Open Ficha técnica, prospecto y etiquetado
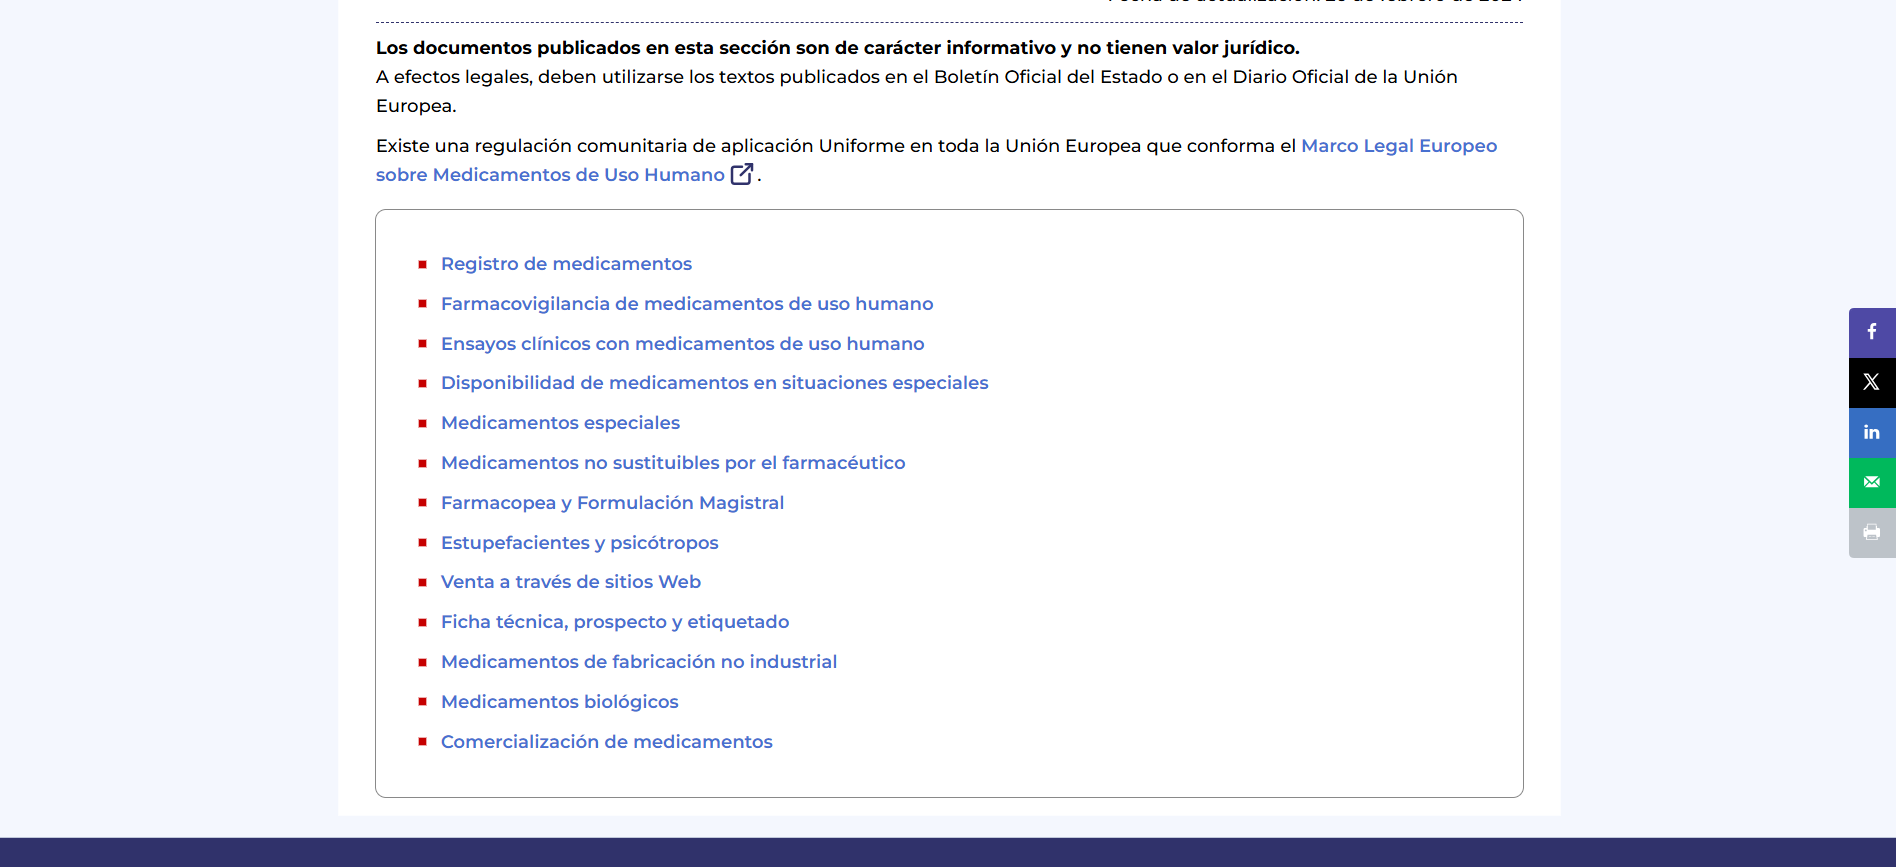This screenshot has height=867, width=1896. point(615,622)
